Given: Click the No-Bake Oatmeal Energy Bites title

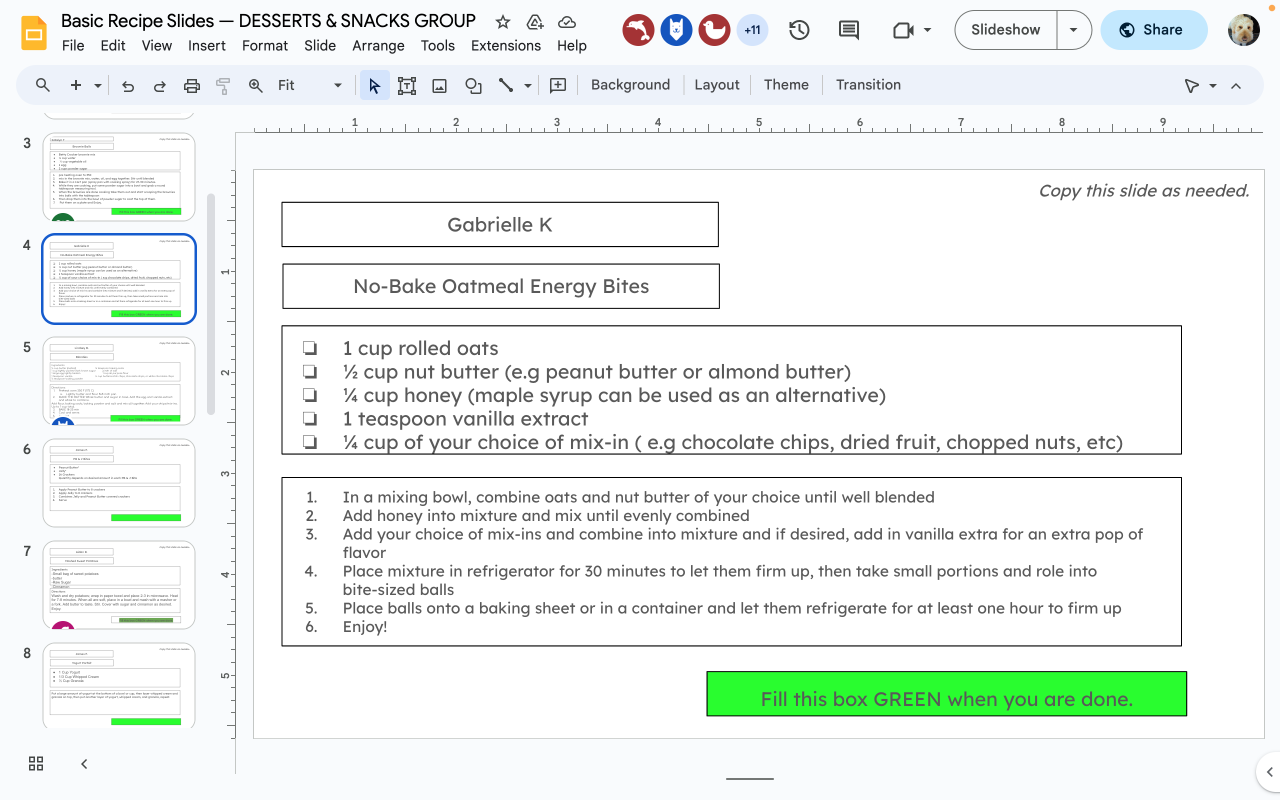Looking at the screenshot, I should pos(501,286).
